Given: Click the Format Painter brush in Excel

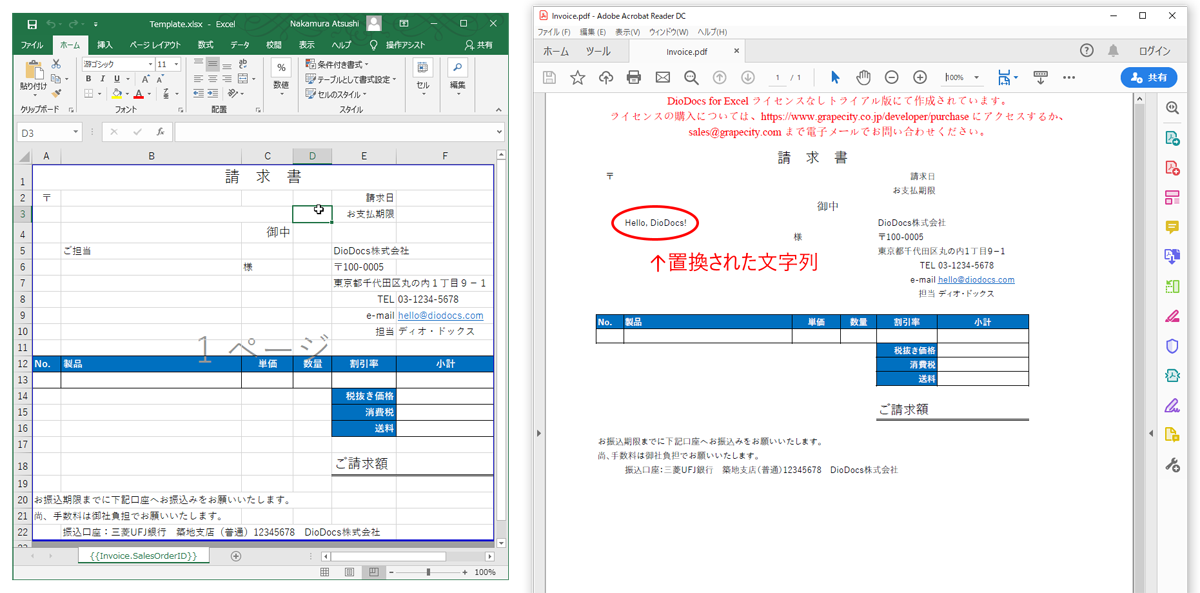Looking at the screenshot, I should pyautogui.click(x=56, y=94).
